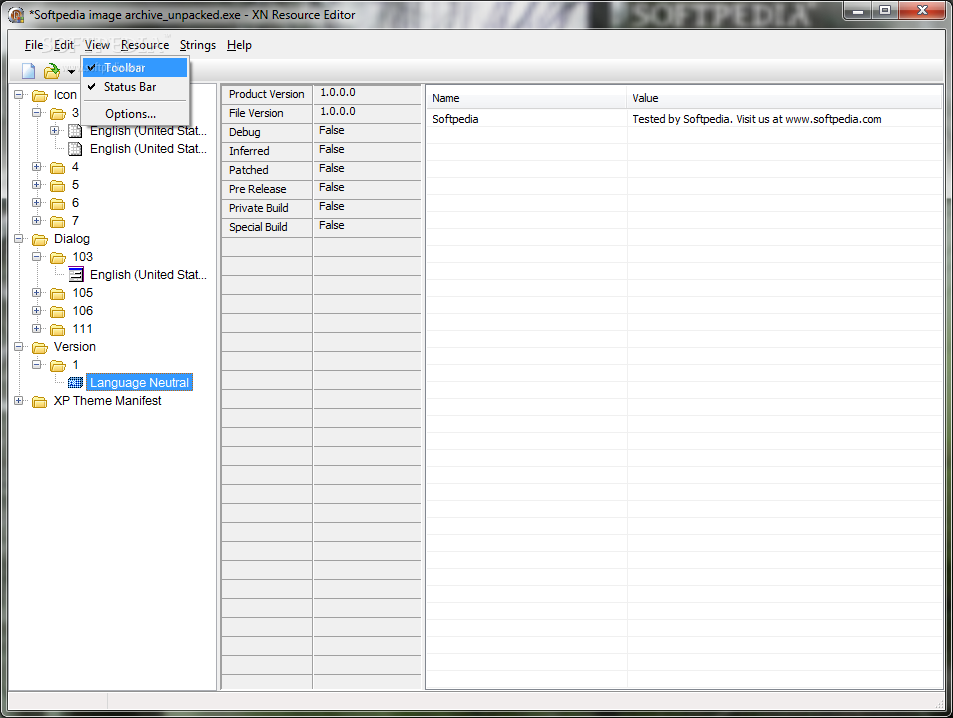This screenshot has height=718, width=953.
Task: Click the Name column header
Action: pyautogui.click(x=526, y=98)
